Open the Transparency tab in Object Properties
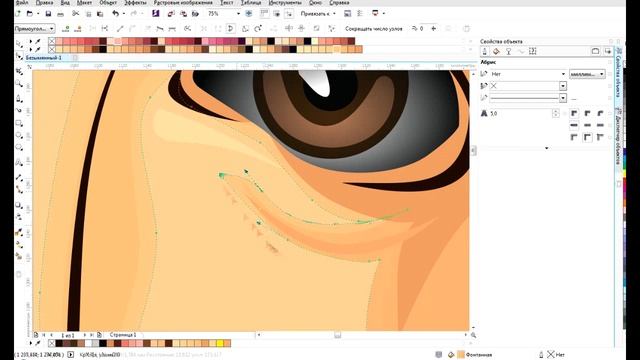The width and height of the screenshot is (640, 360). (509, 51)
